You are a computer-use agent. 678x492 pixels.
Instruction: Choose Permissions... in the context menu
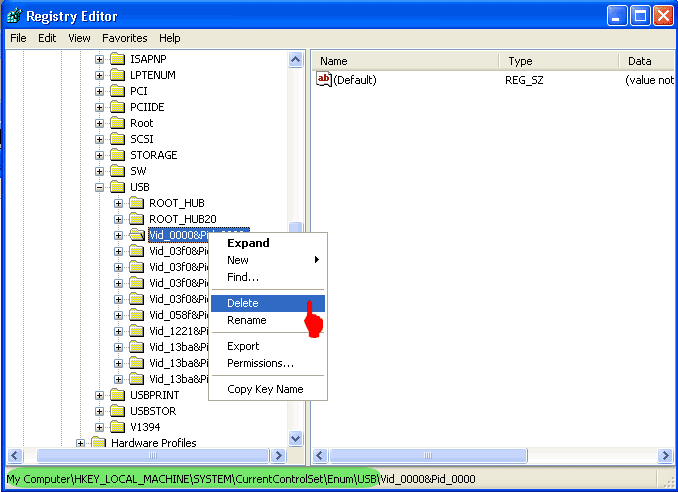click(268, 363)
